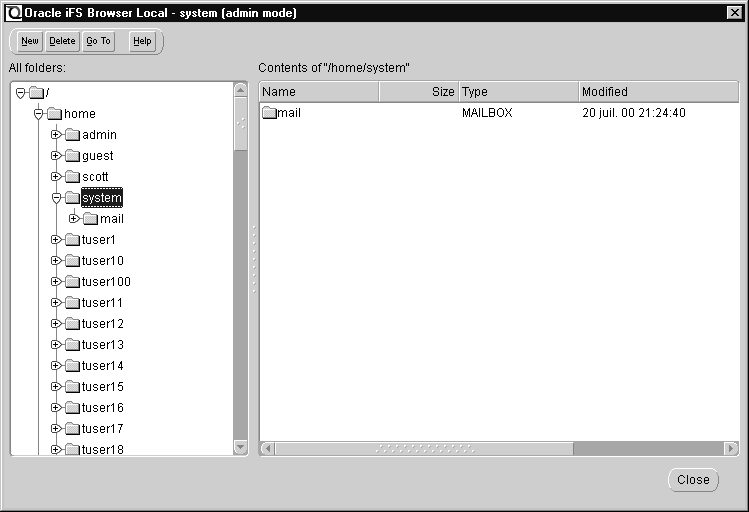
Task: Select the tuser100 folder icon
Action: tap(72, 282)
